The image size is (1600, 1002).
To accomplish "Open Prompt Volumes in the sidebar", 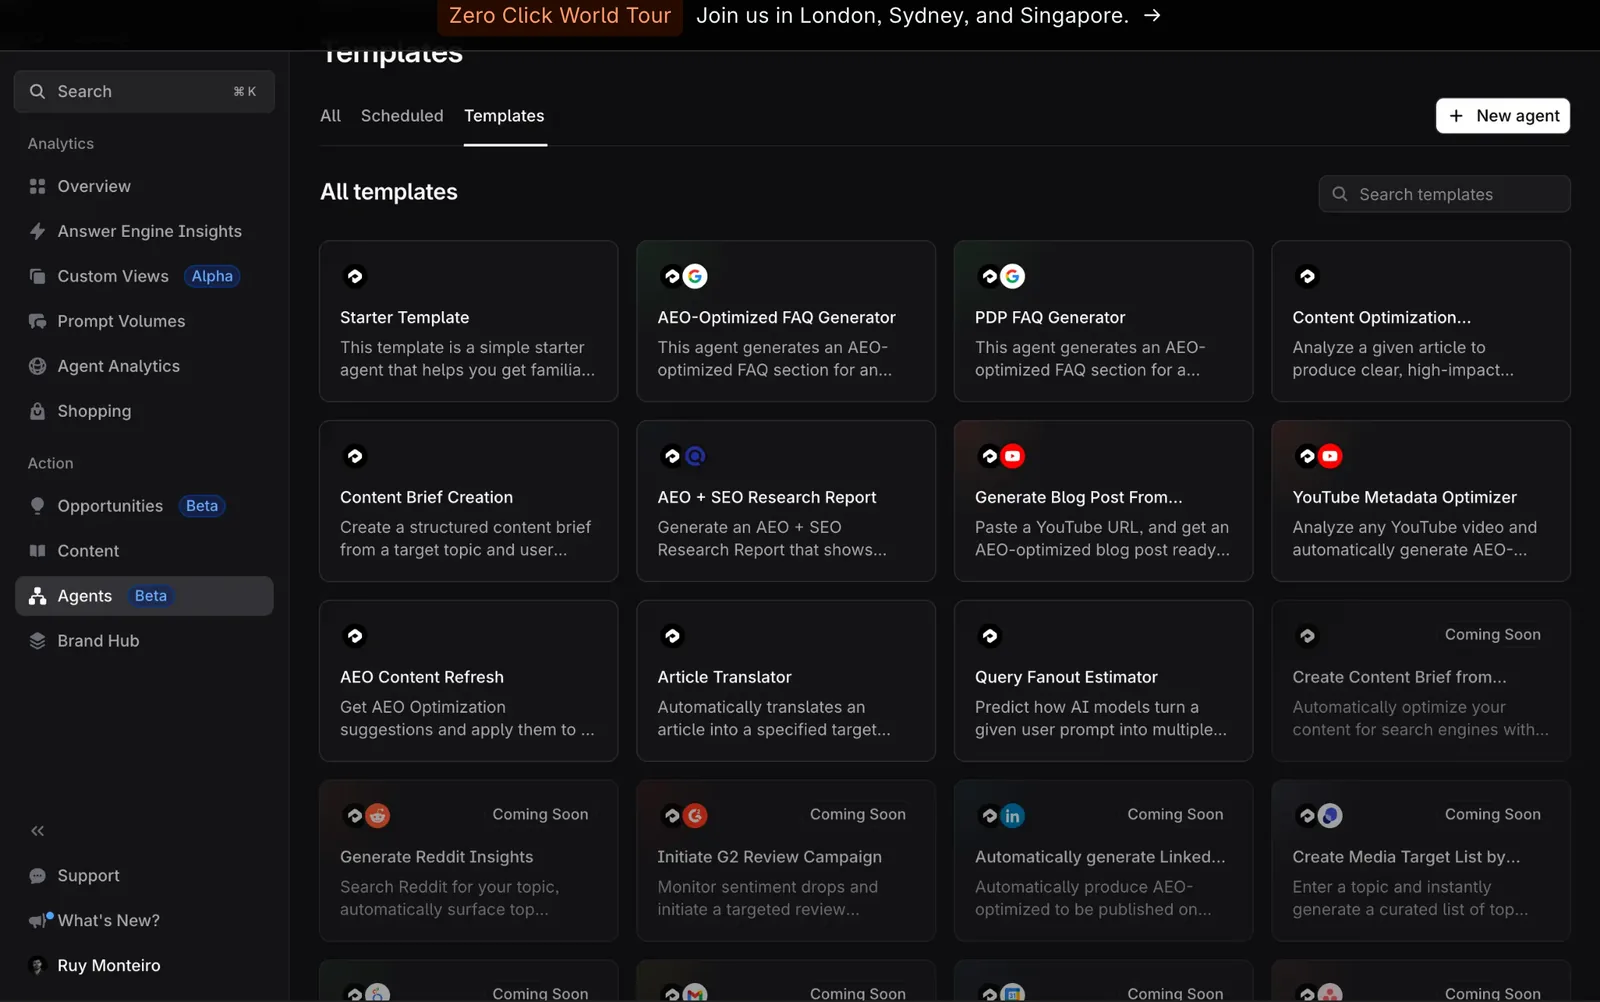I will [121, 321].
